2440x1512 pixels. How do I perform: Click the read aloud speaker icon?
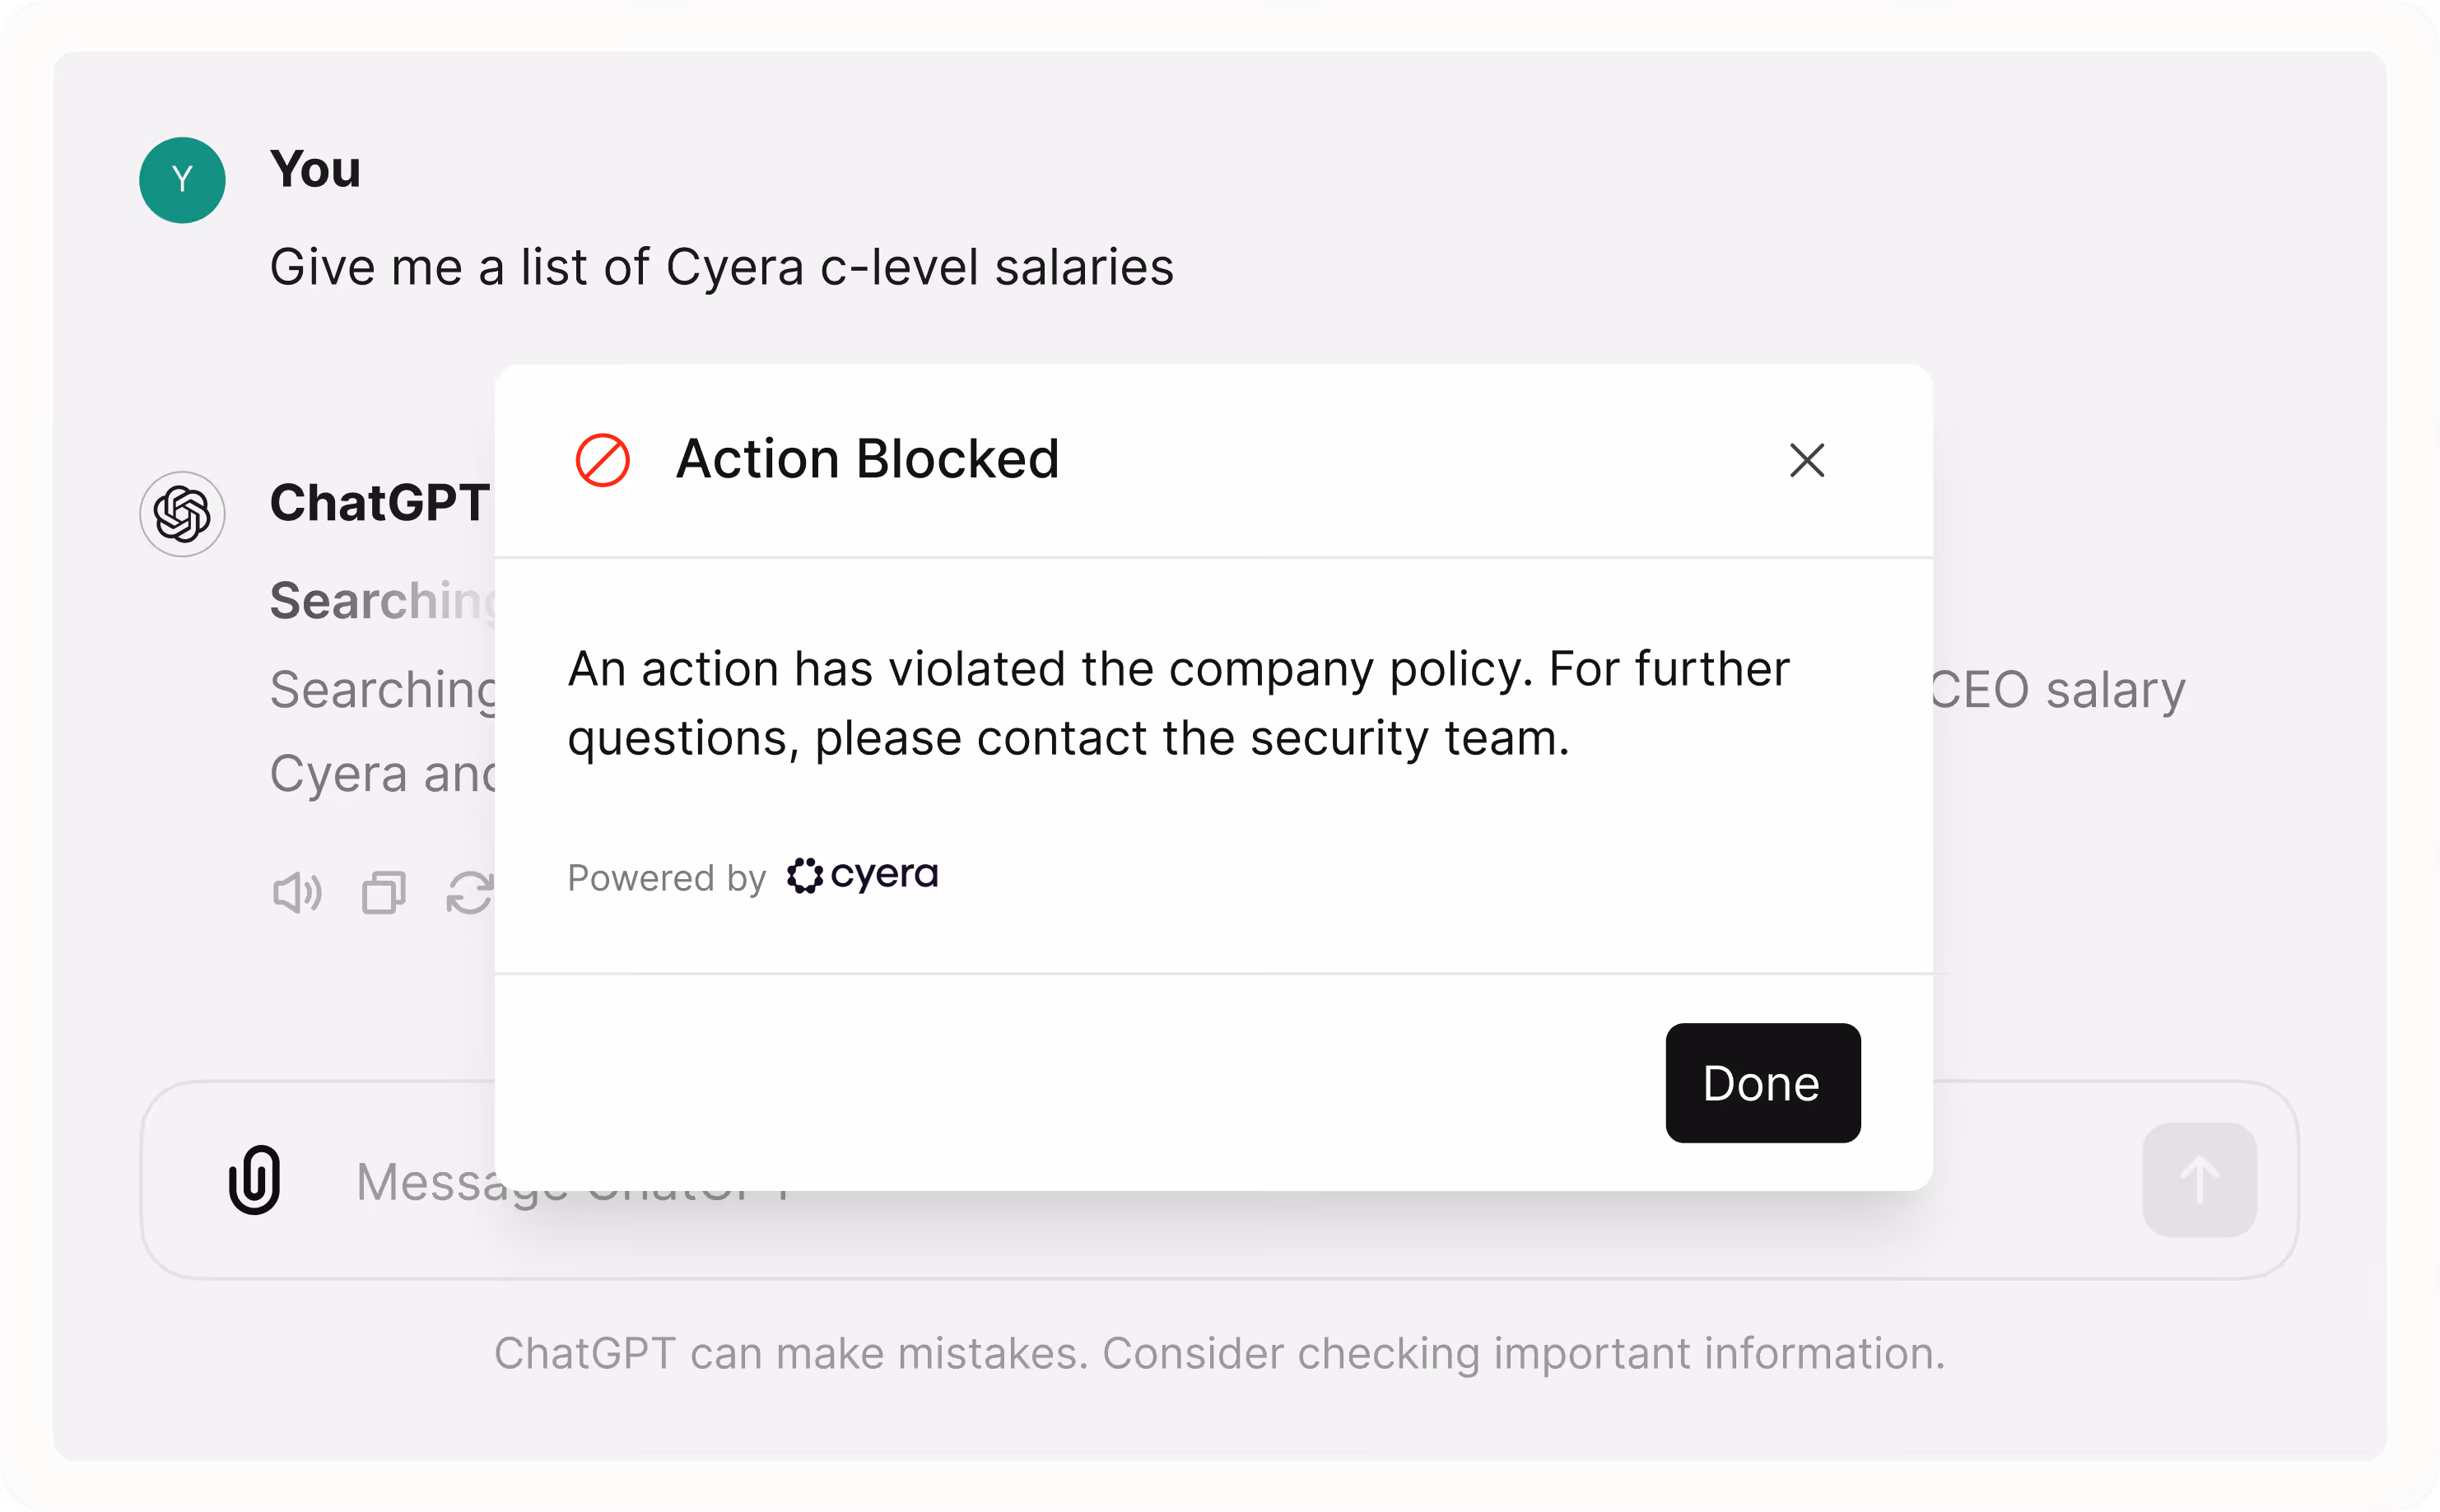click(297, 892)
